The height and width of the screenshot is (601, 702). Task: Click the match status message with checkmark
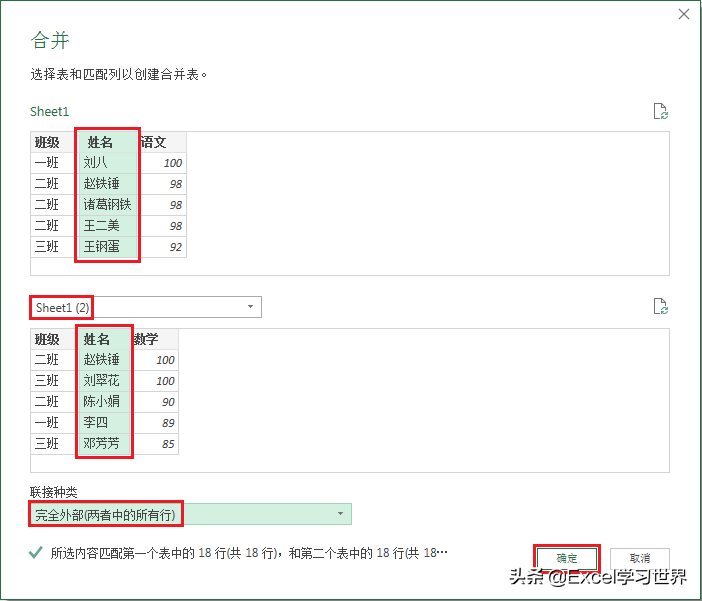click(x=238, y=553)
